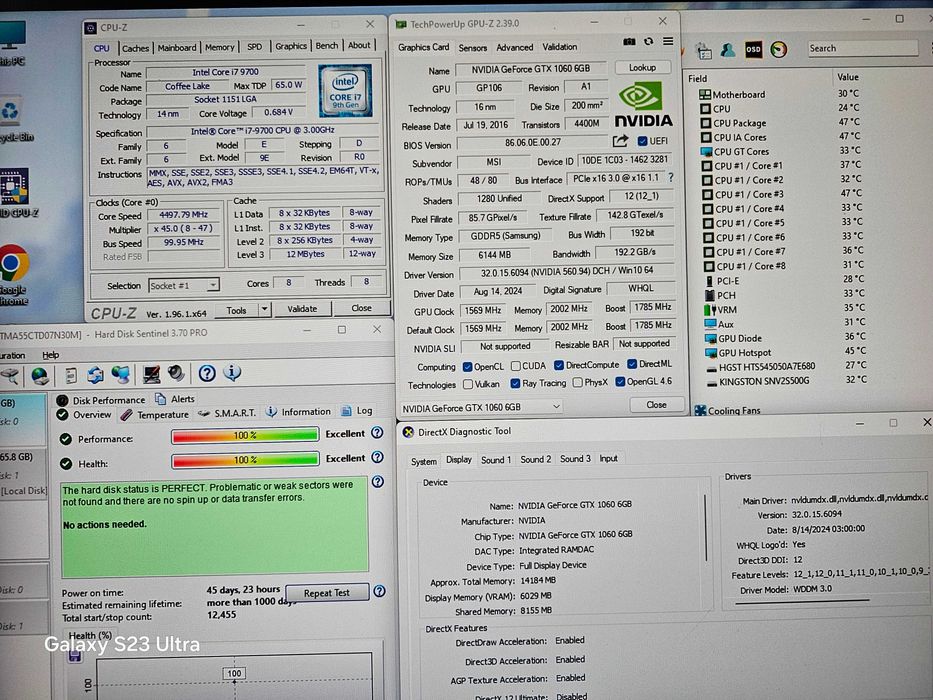933x700 pixels.
Task: Click the report sheet icon in sensor toolbar
Action: pos(703,51)
